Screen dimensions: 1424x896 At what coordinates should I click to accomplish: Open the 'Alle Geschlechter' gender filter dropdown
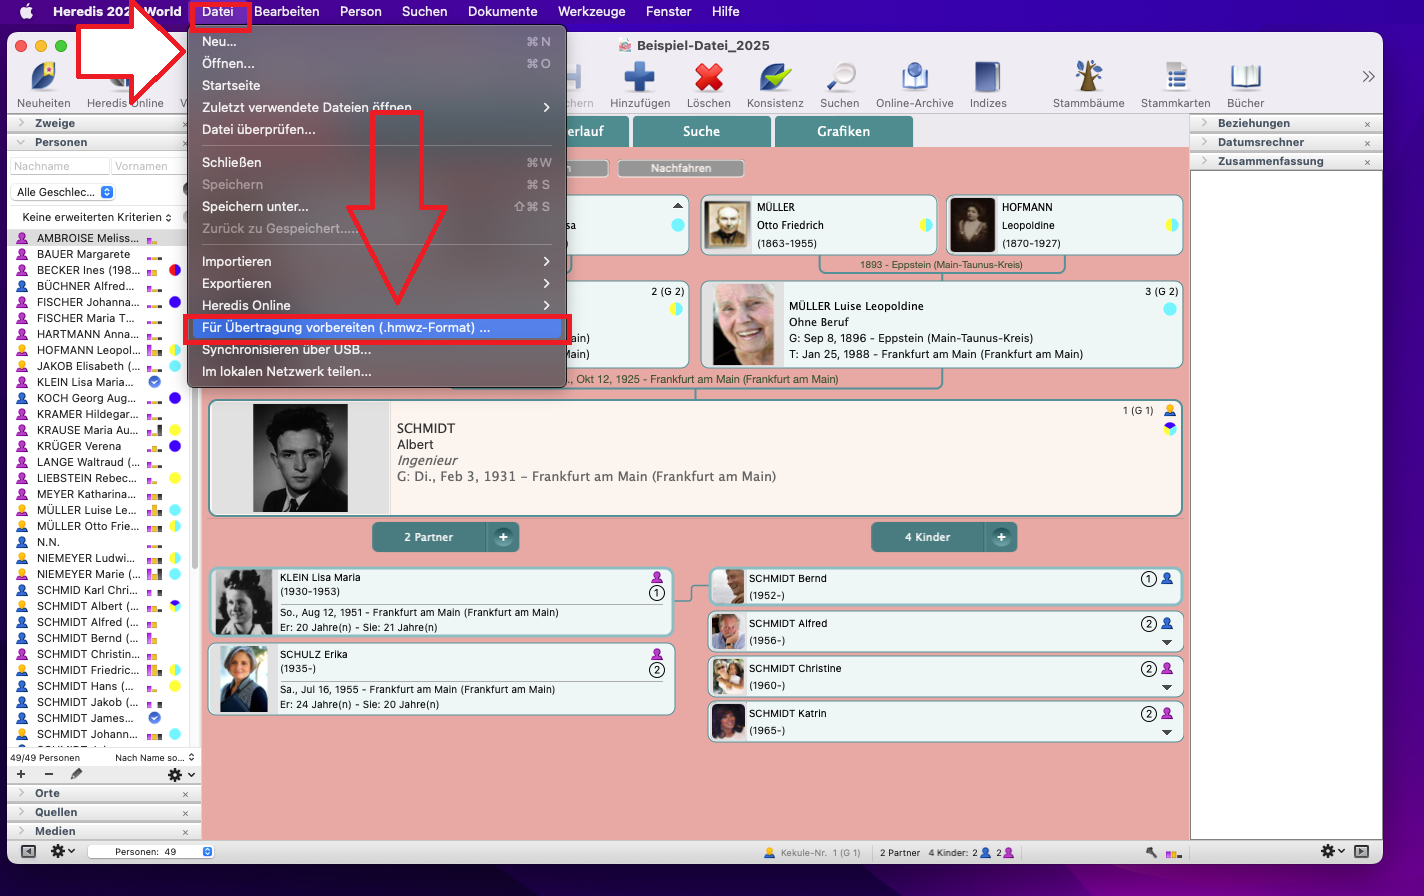click(65, 192)
